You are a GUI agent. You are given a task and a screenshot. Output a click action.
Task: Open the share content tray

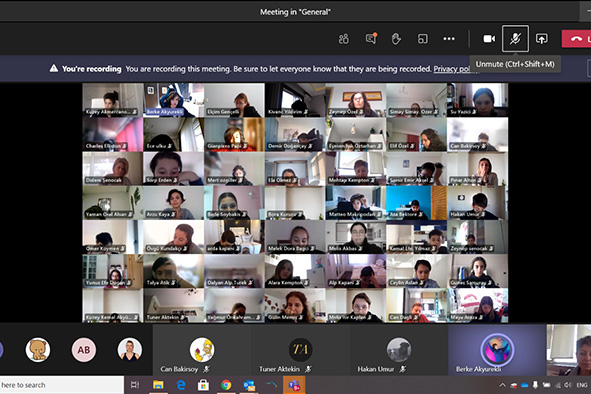542,39
